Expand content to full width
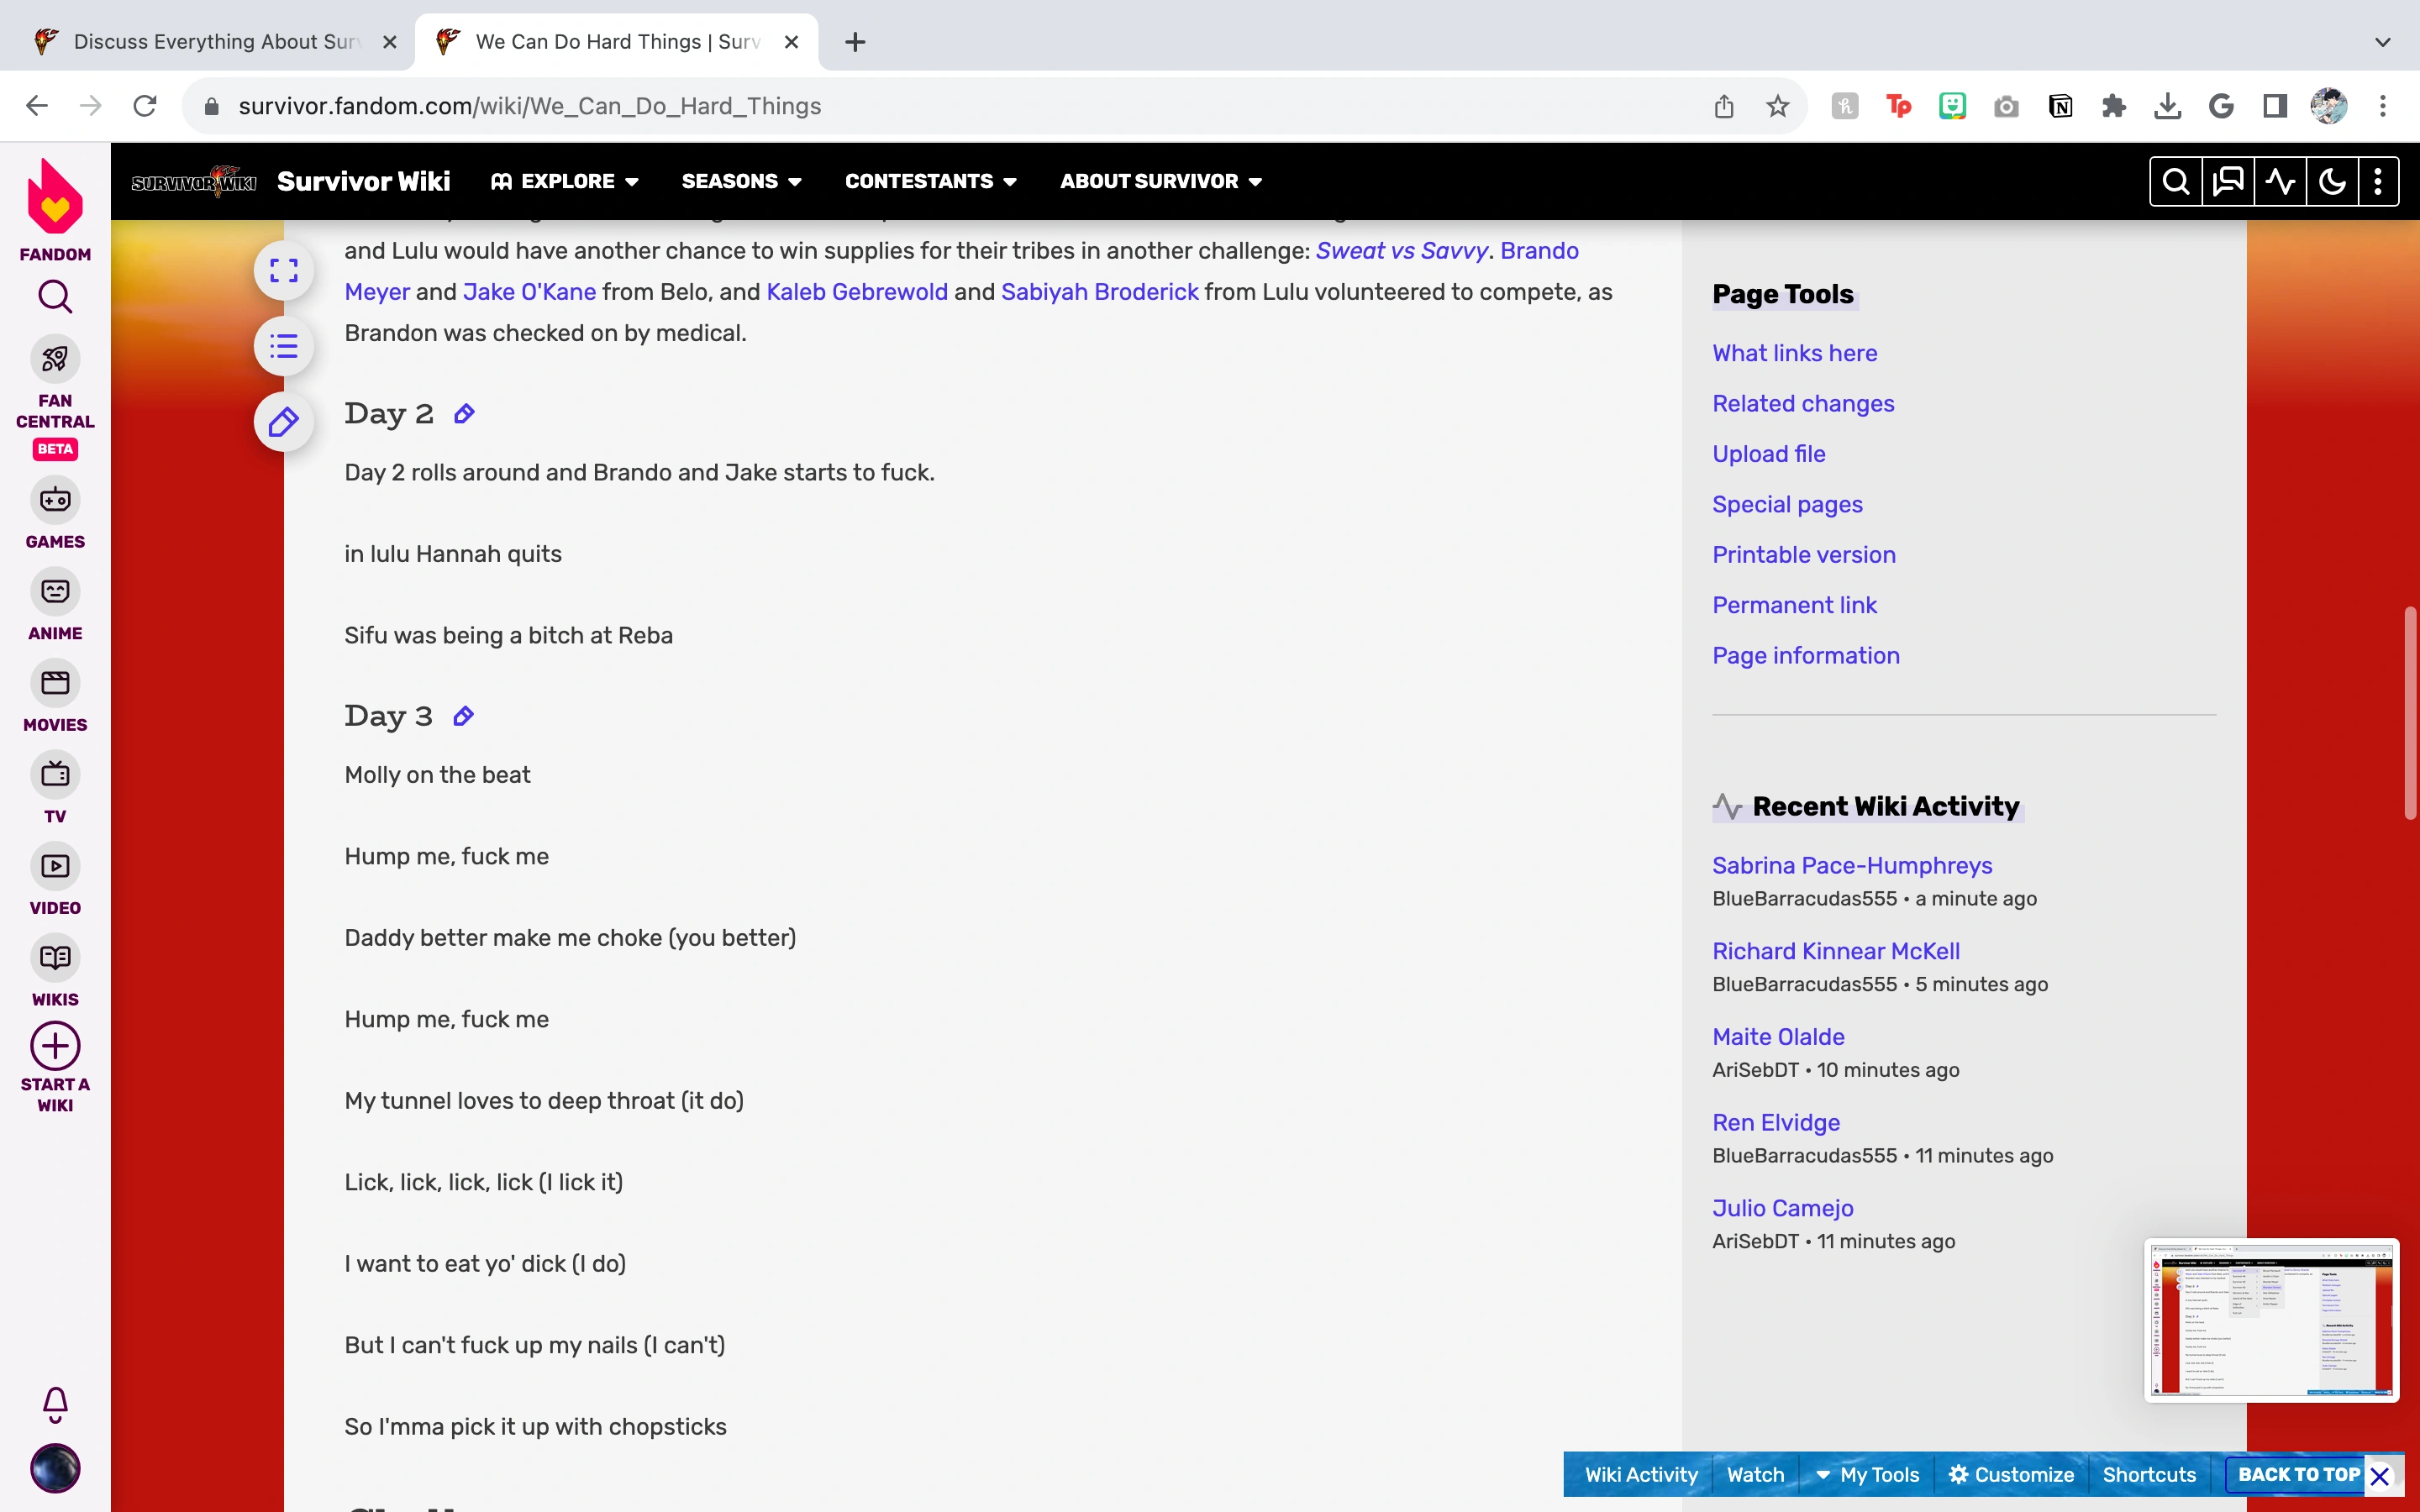Screen dimensions: 2420x1512 coord(284,270)
